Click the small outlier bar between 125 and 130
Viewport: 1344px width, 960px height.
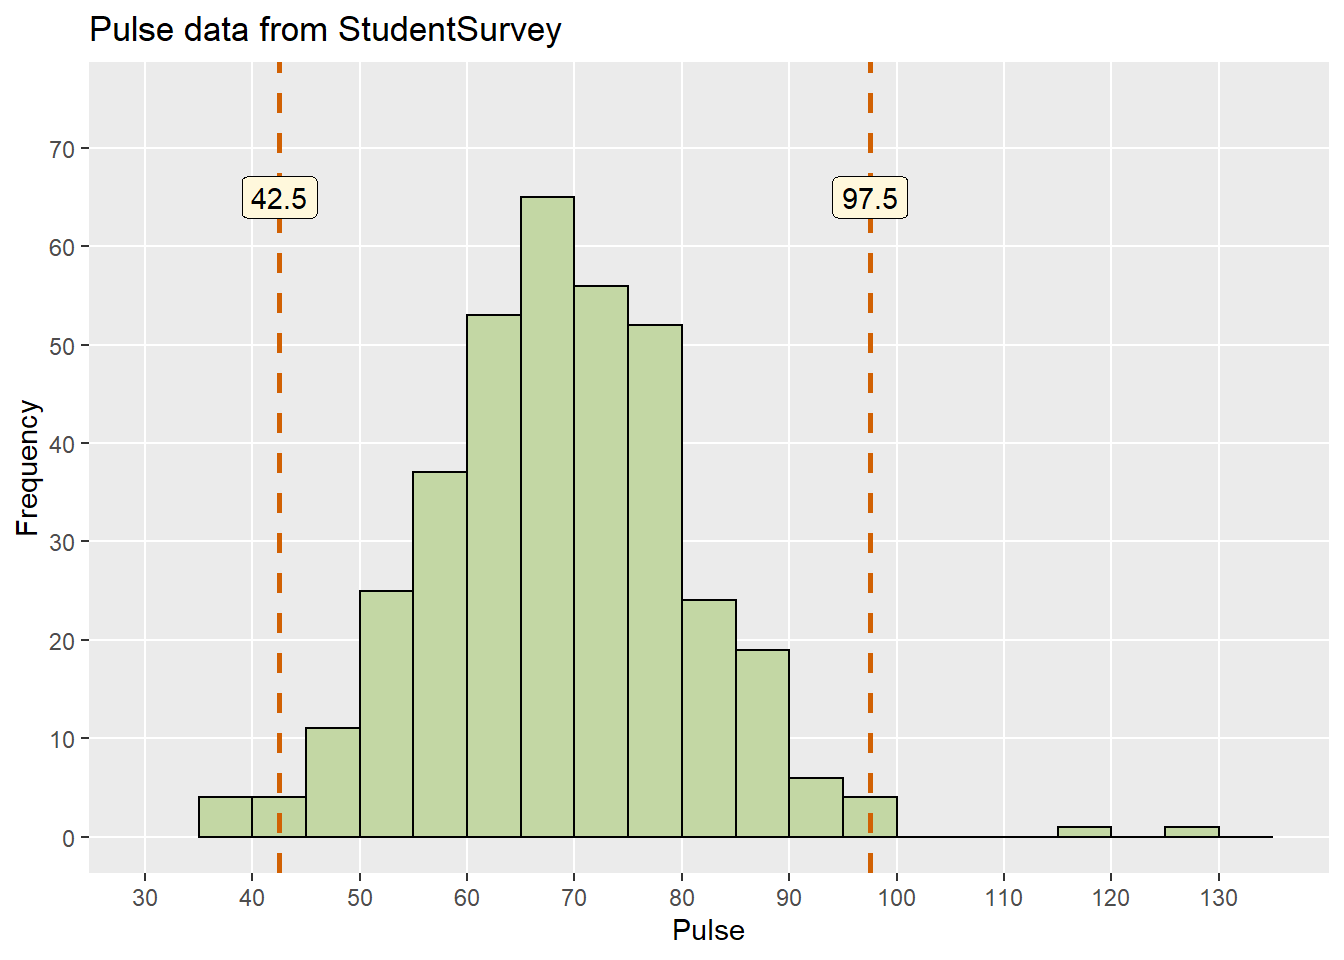[1191, 832]
